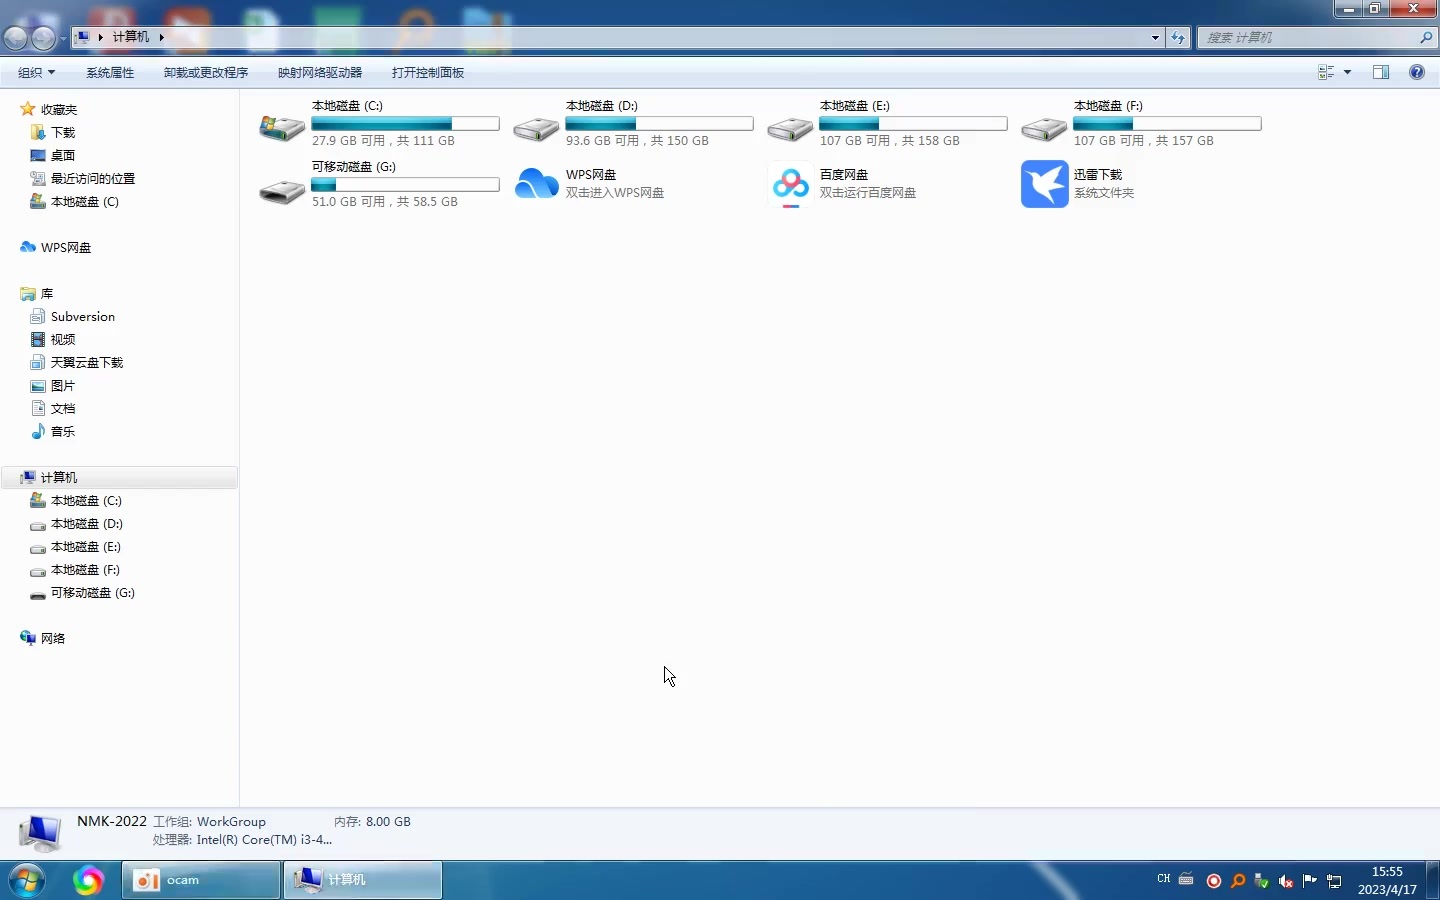Click 系统属性 in the toolbar
The image size is (1440, 900).
[110, 73]
